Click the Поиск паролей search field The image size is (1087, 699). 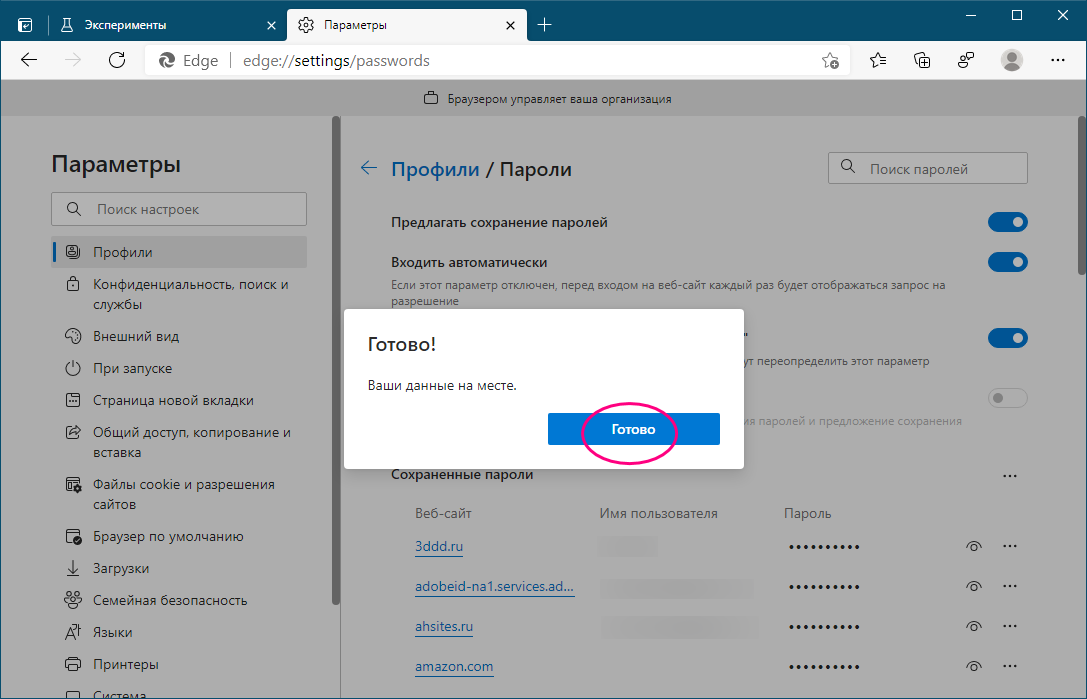click(928, 169)
